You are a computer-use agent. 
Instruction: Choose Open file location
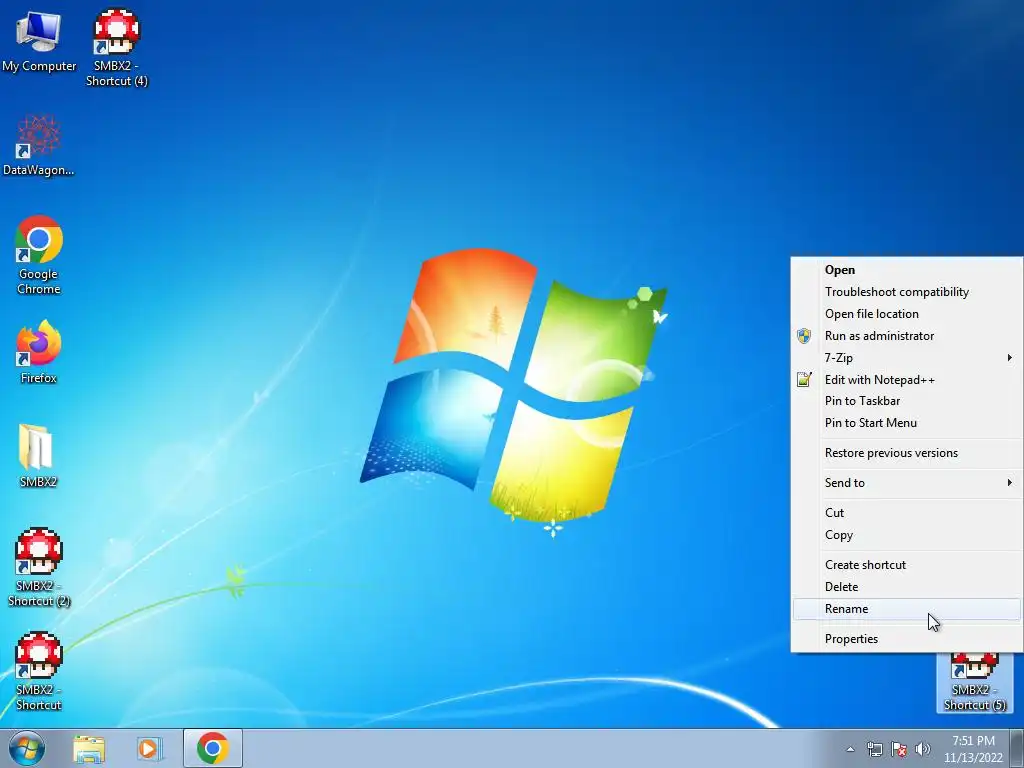coord(907,314)
